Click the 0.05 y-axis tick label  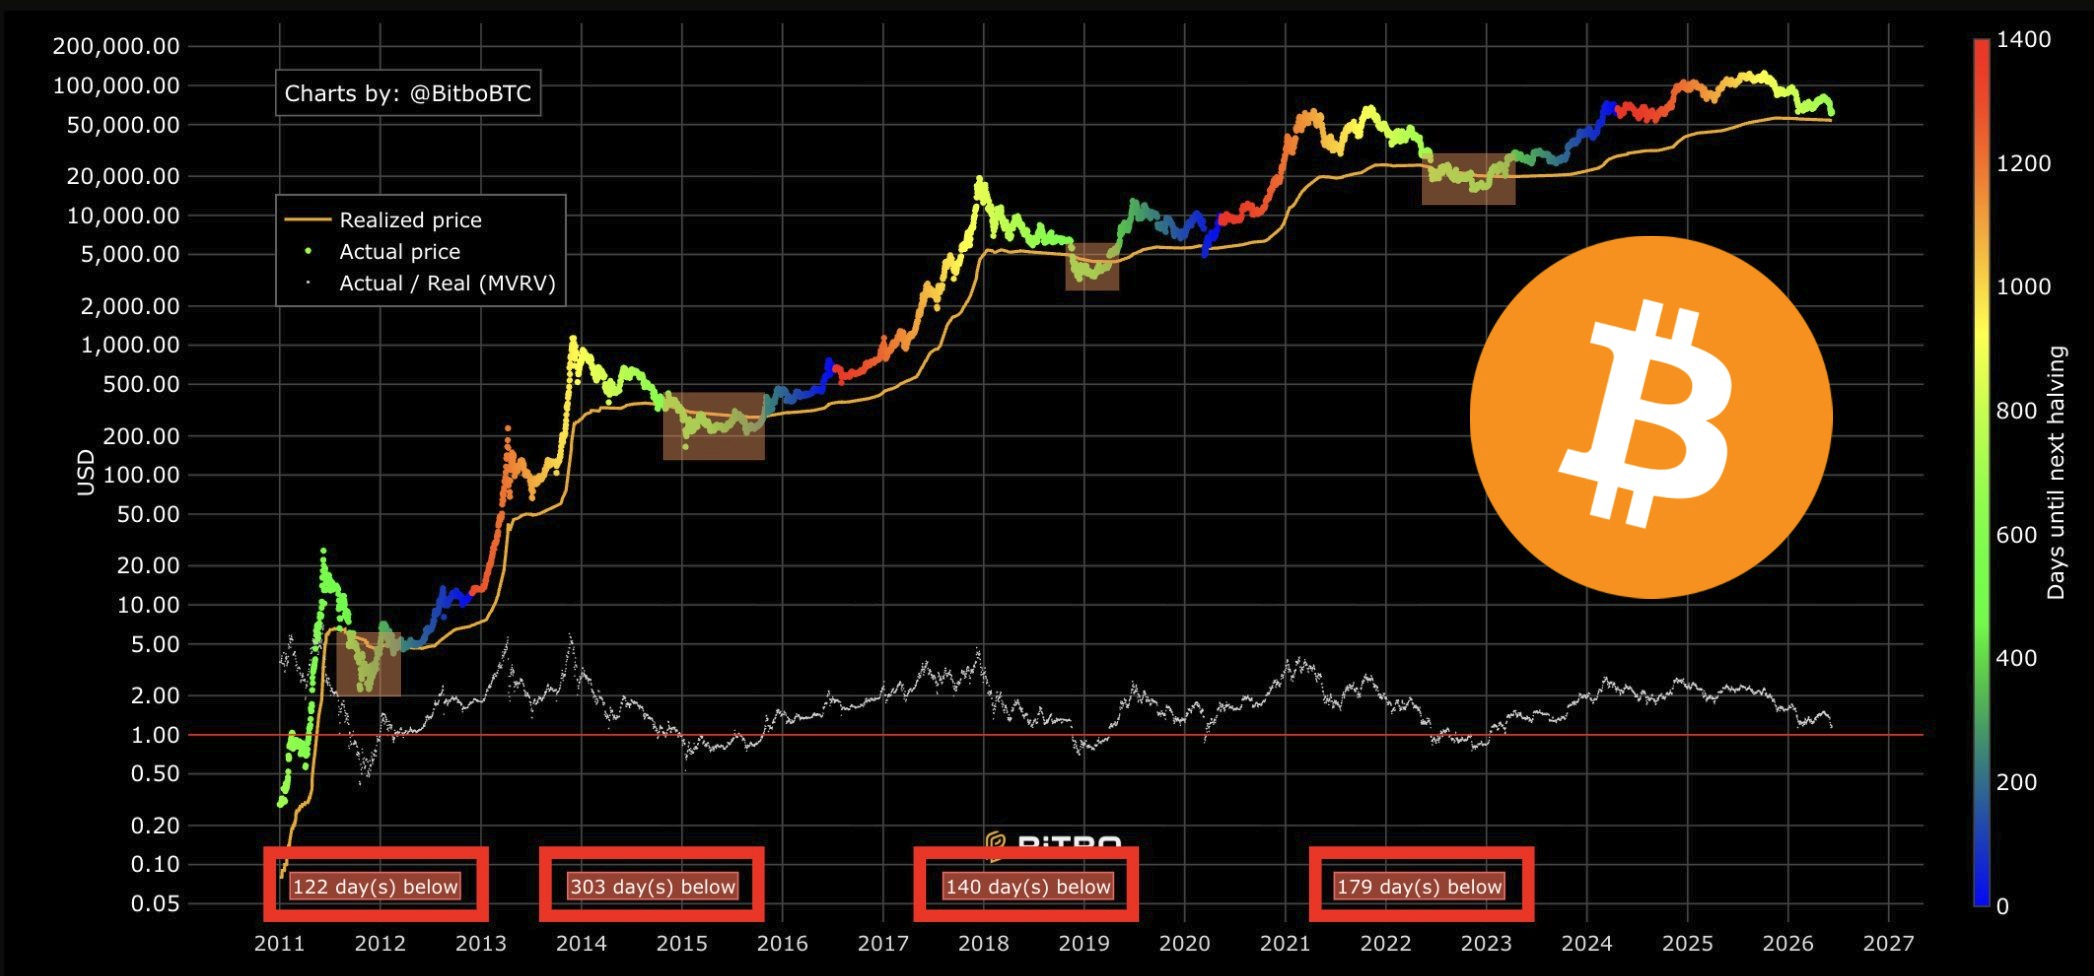154,904
